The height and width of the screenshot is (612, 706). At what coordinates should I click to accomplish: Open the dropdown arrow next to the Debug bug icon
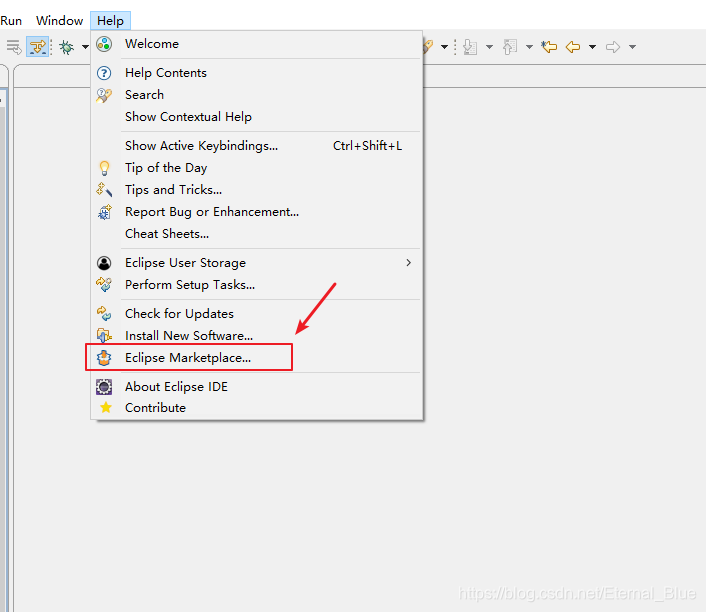(85, 47)
